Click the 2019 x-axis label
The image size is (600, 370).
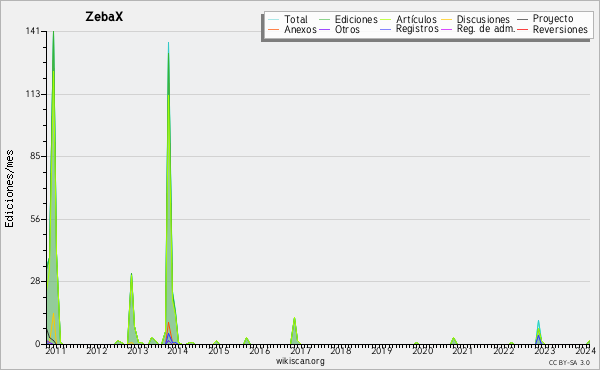(382, 350)
